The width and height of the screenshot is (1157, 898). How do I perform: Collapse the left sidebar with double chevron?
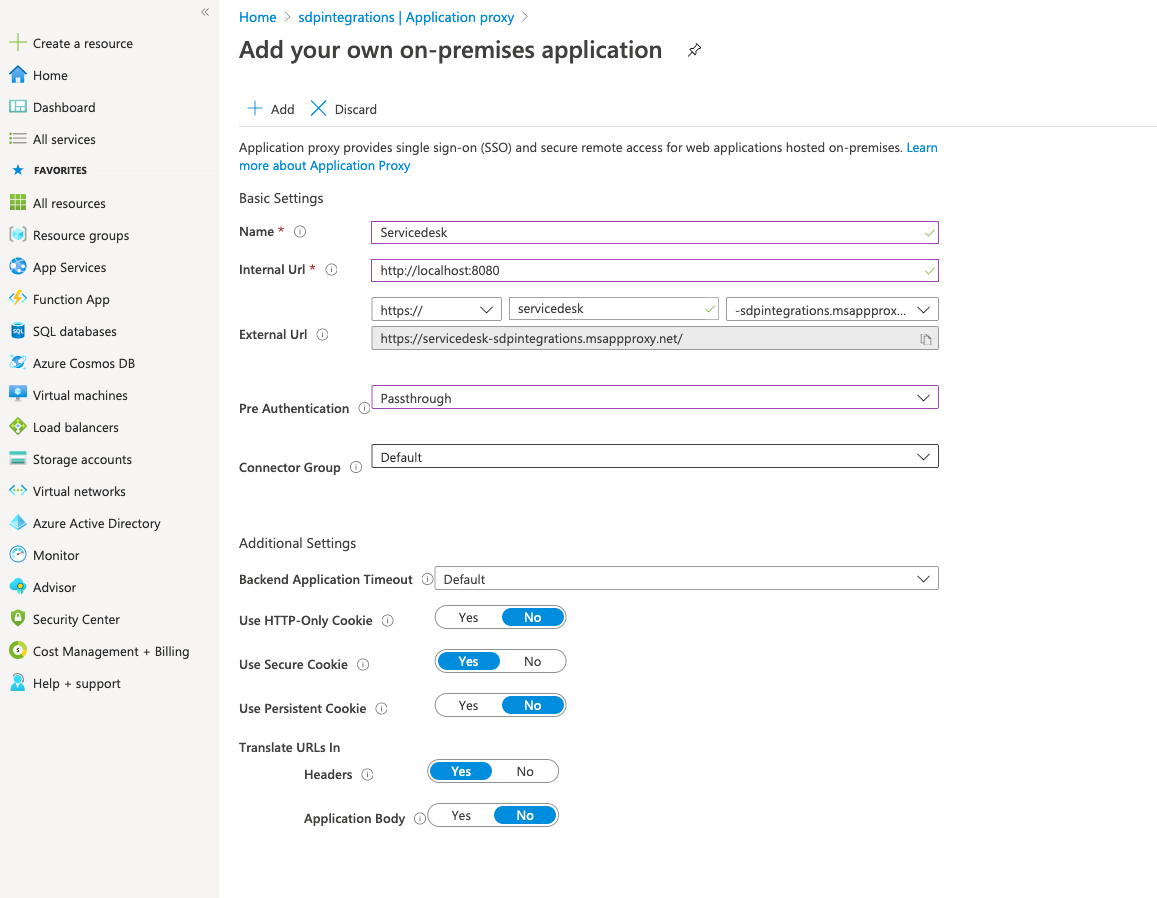[x=205, y=12]
